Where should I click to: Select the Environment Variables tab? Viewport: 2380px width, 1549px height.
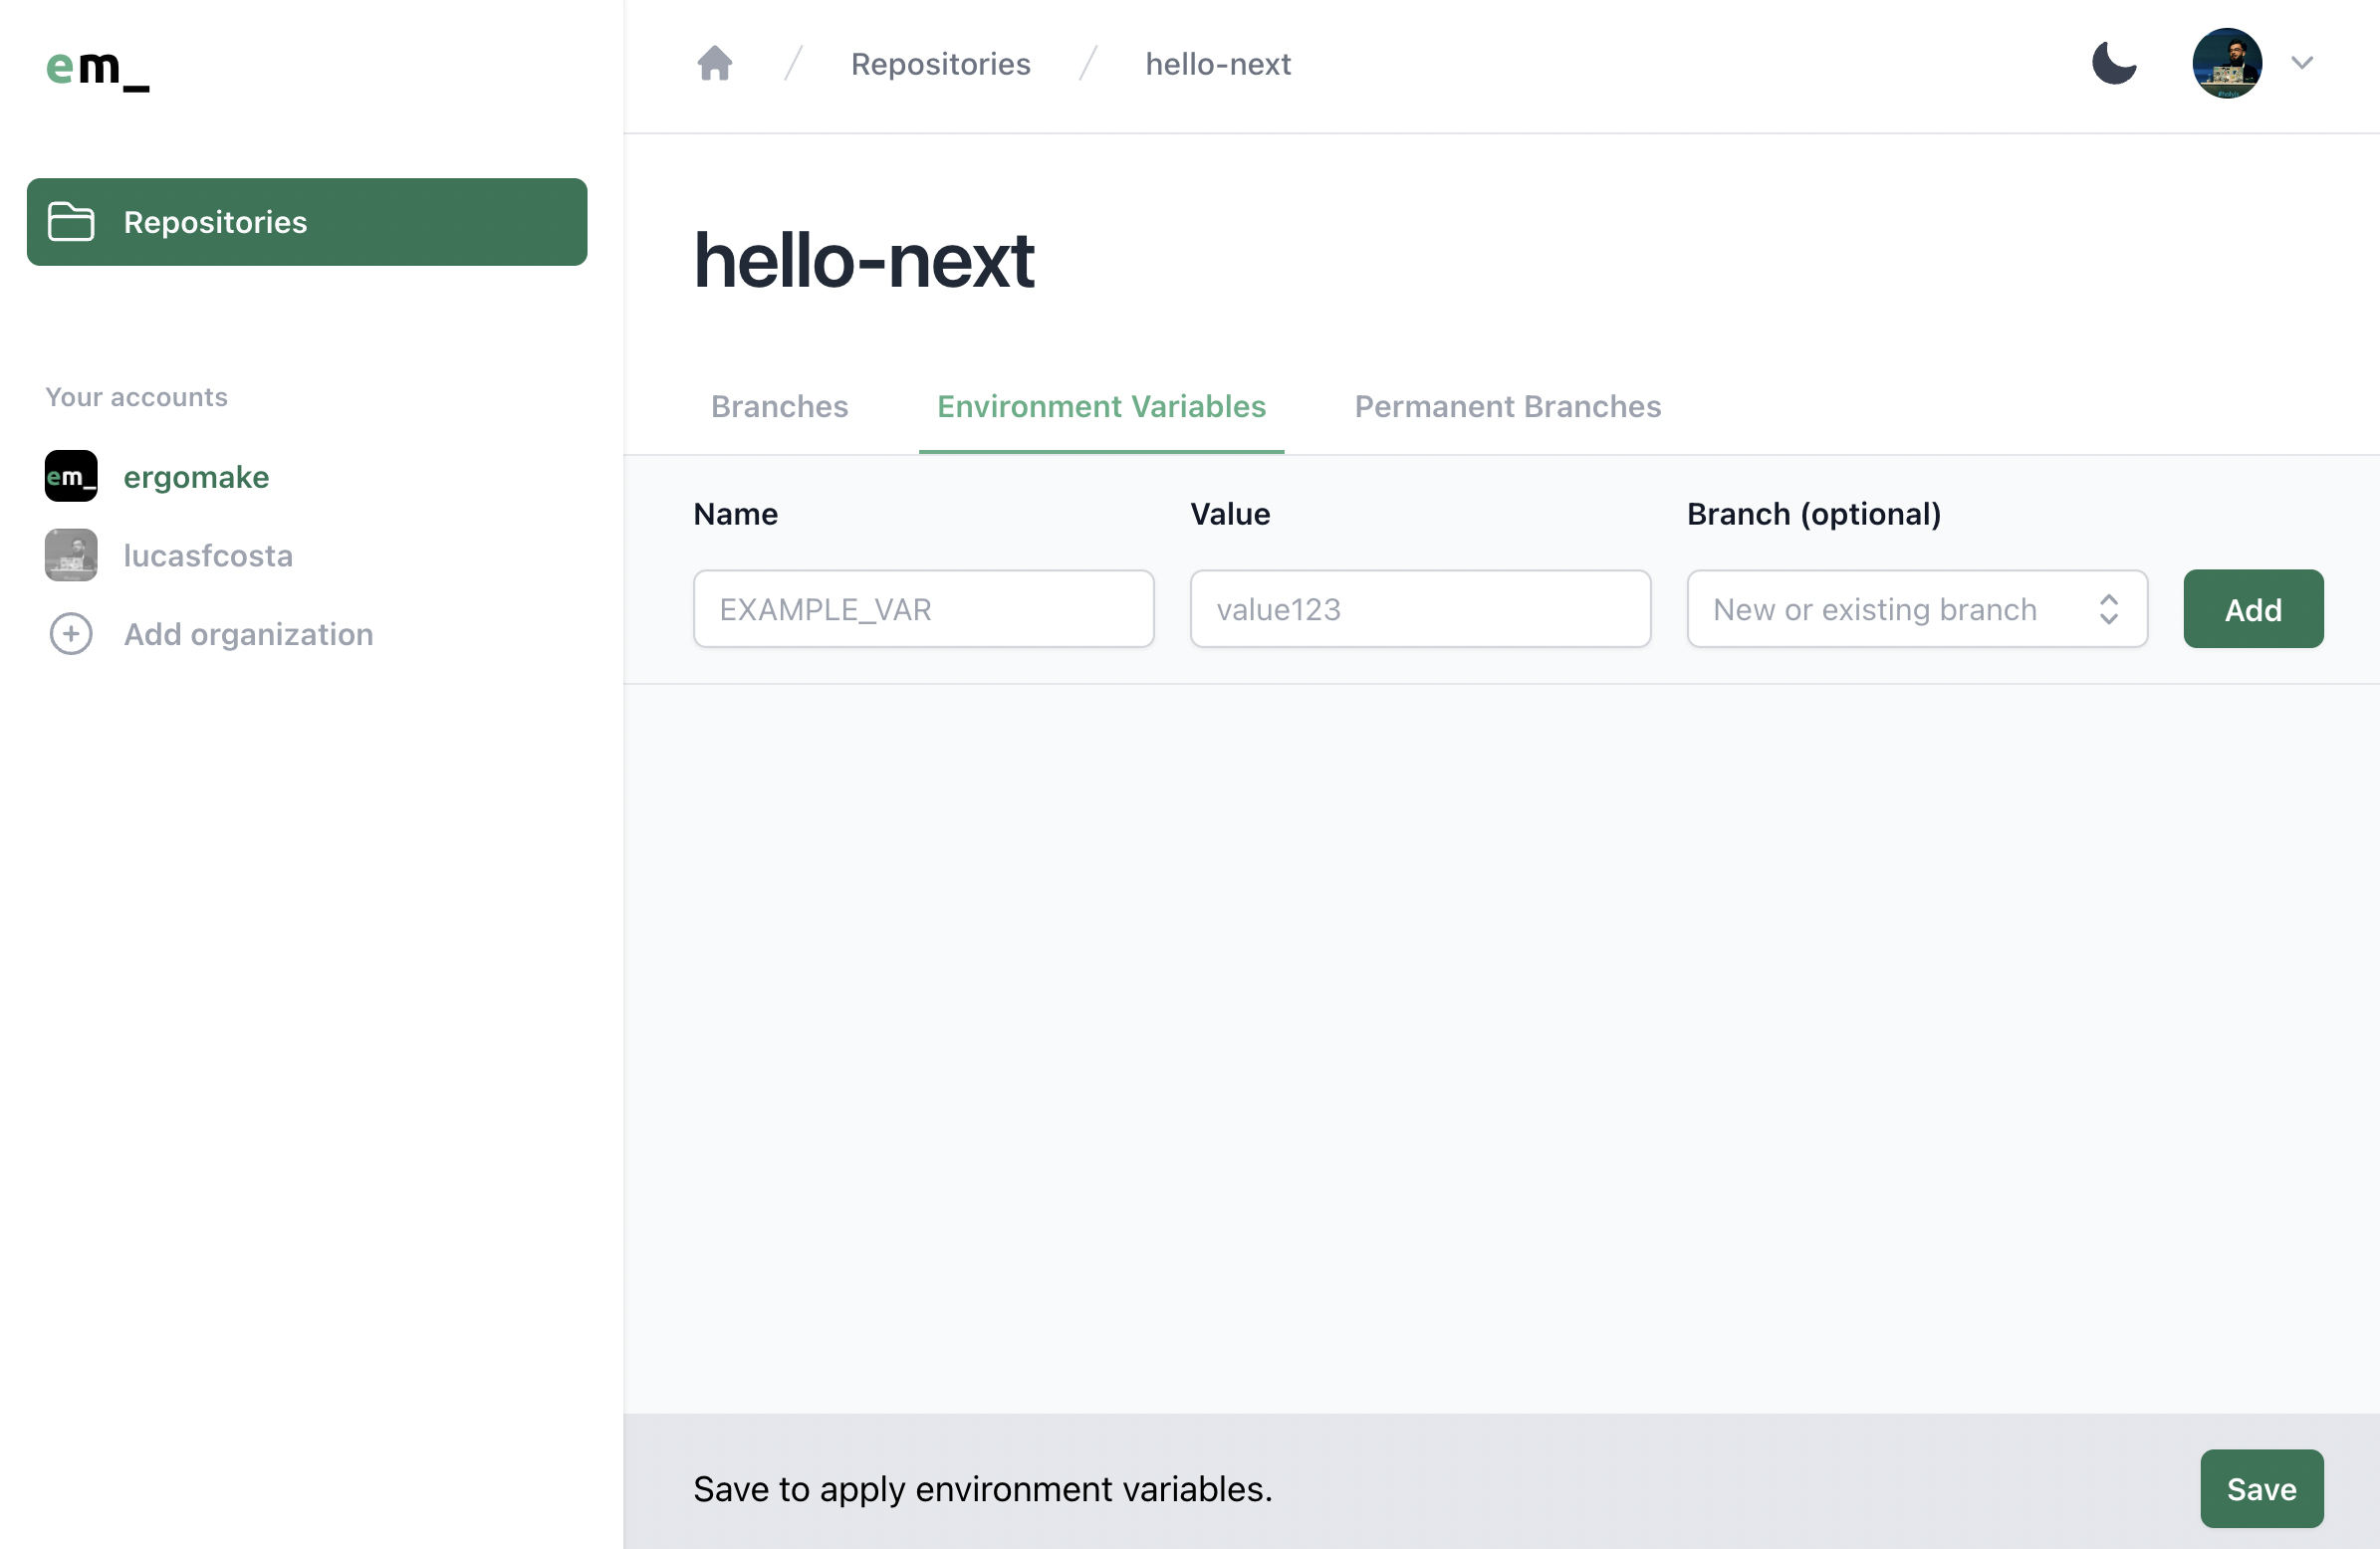1101,407
